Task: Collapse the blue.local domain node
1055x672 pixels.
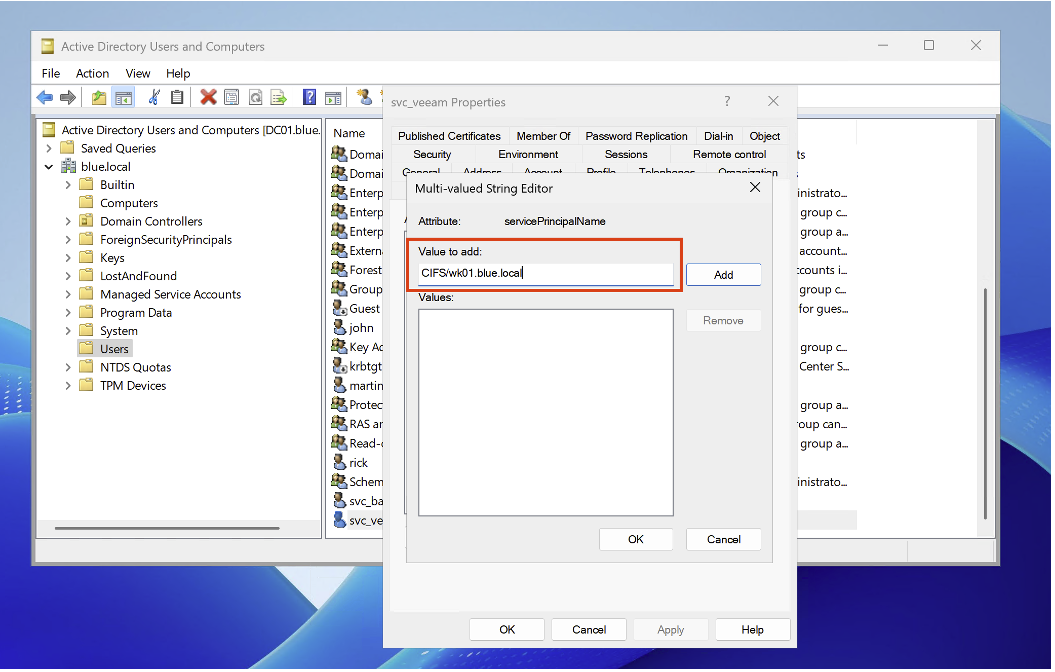Action: pyautogui.click(x=49, y=167)
